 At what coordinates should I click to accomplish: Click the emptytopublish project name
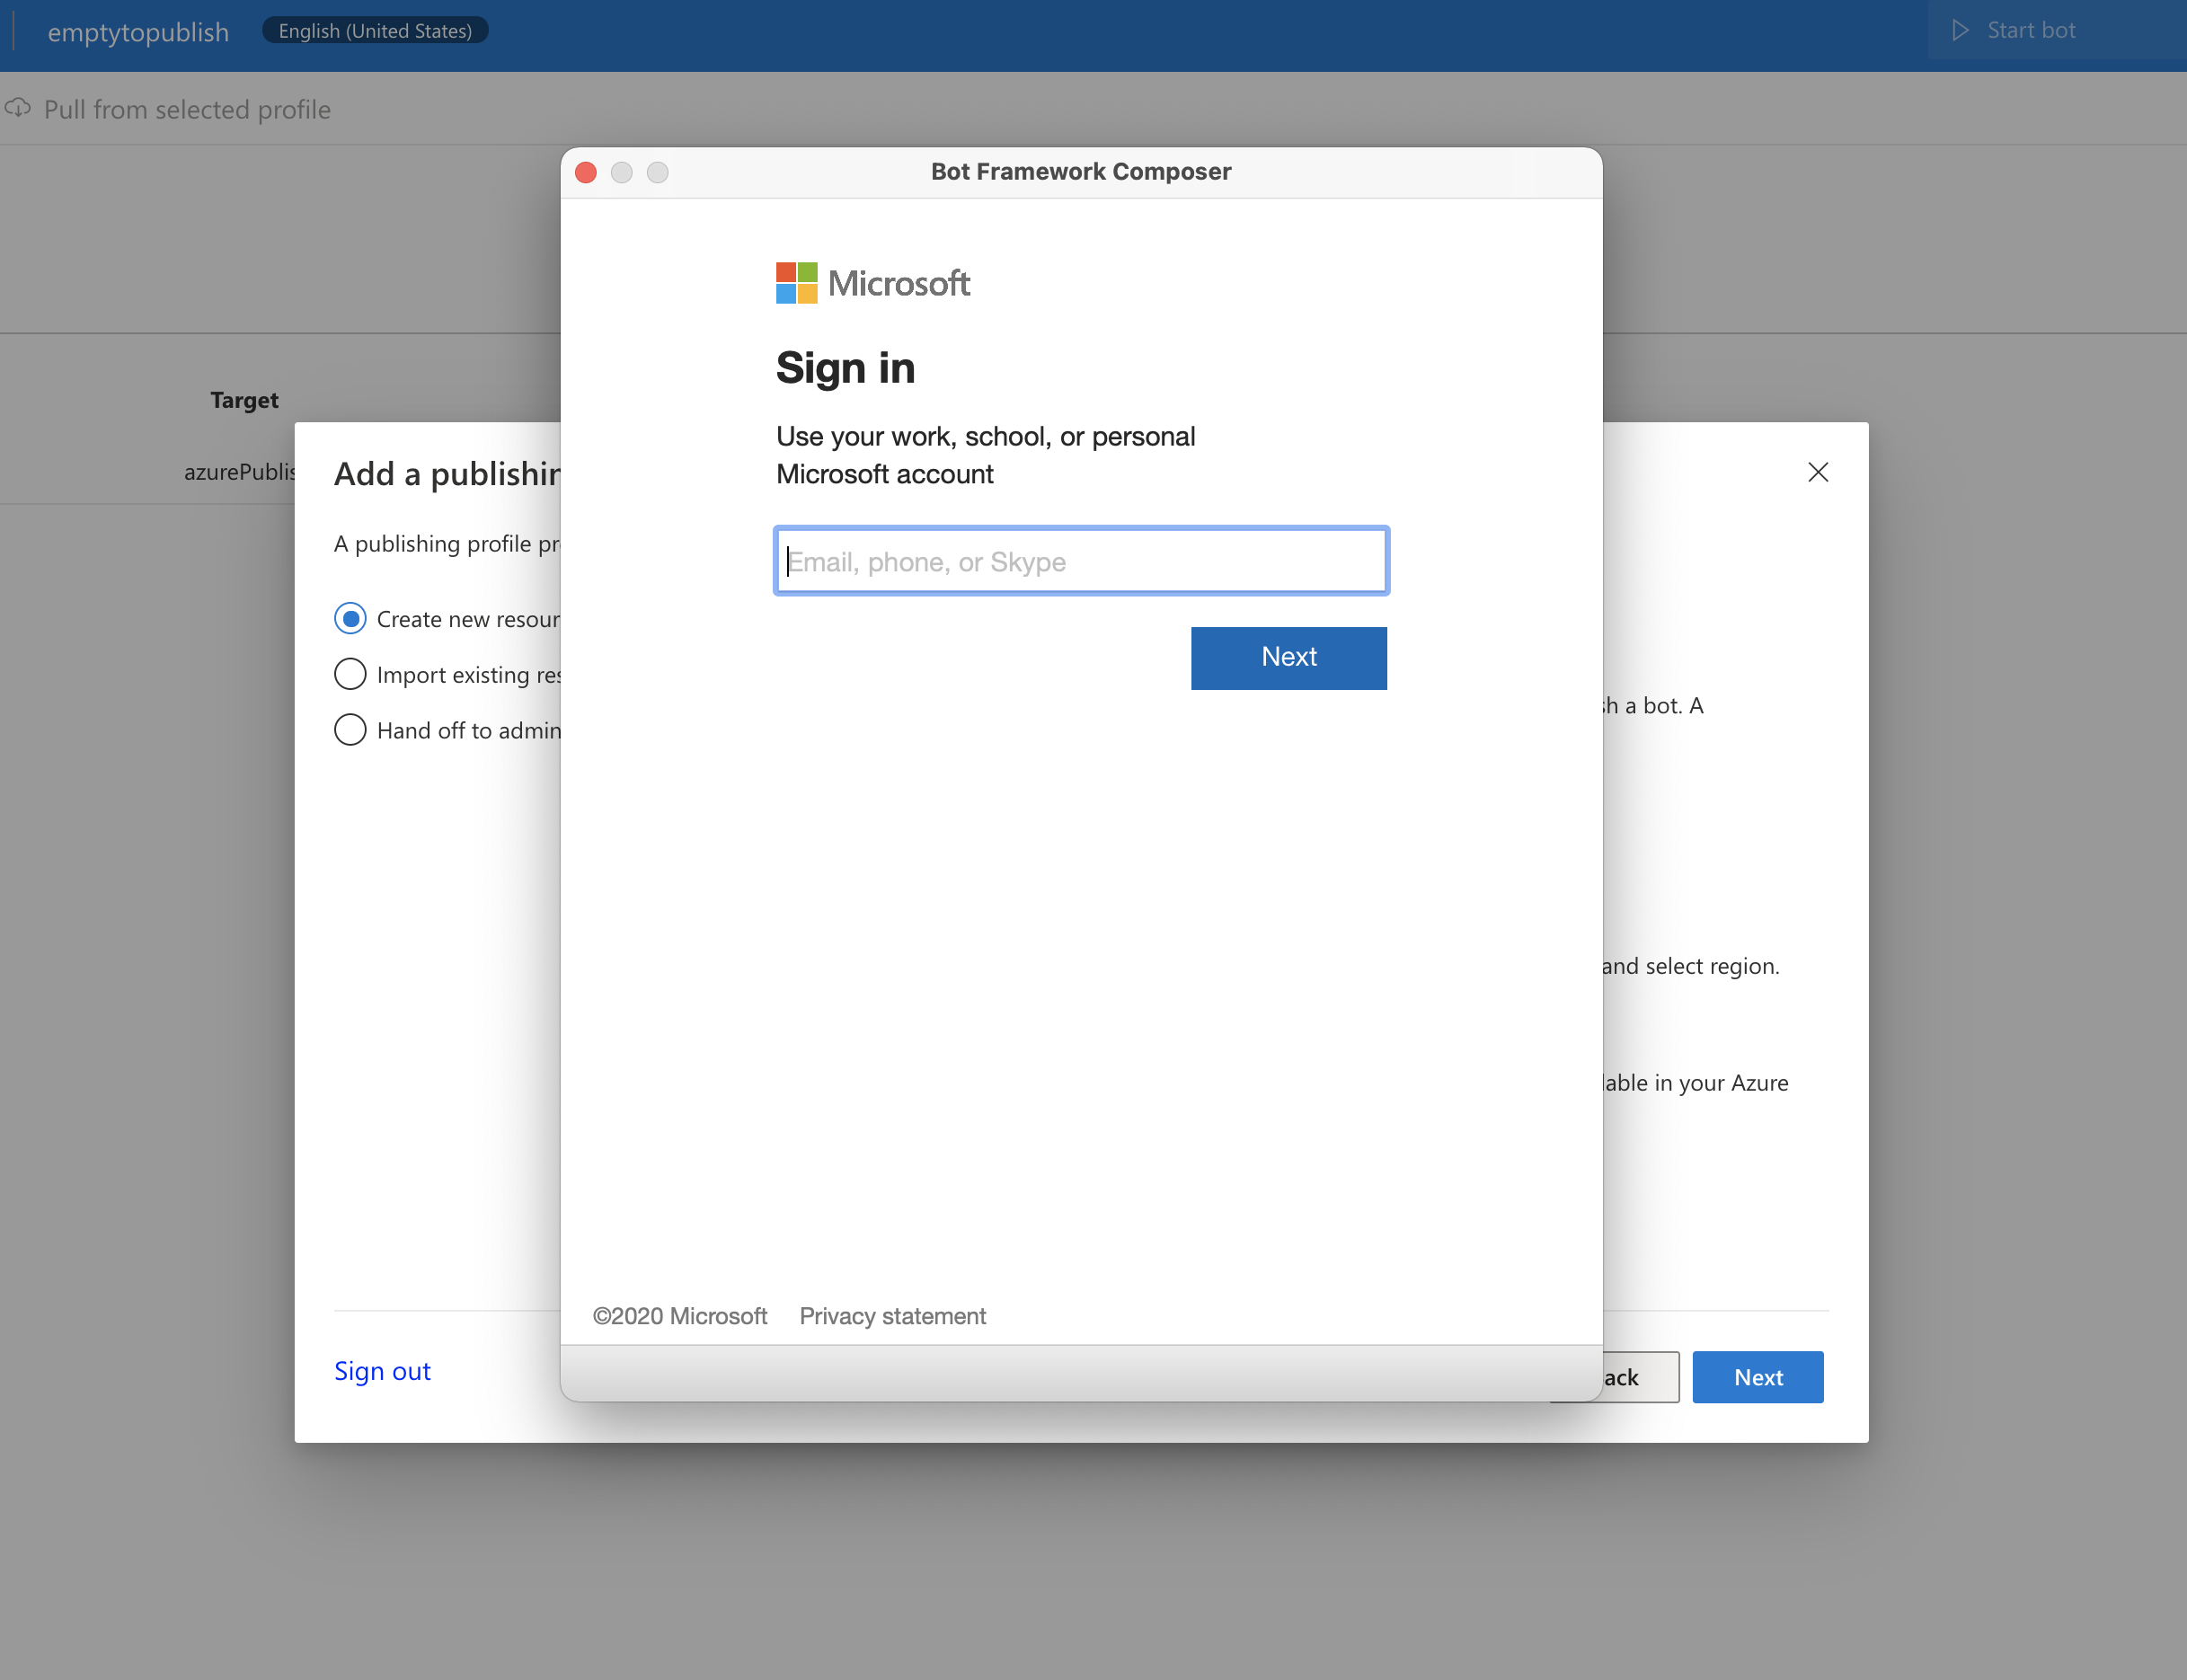pos(138,32)
